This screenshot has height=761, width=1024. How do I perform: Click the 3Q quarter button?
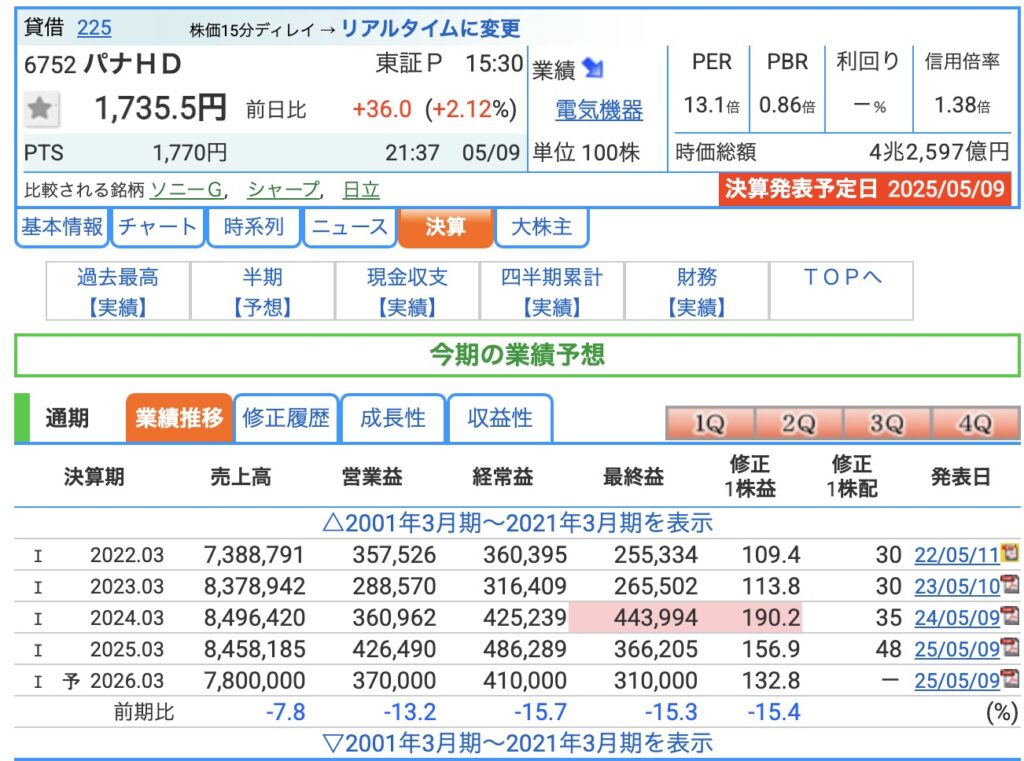(x=887, y=423)
